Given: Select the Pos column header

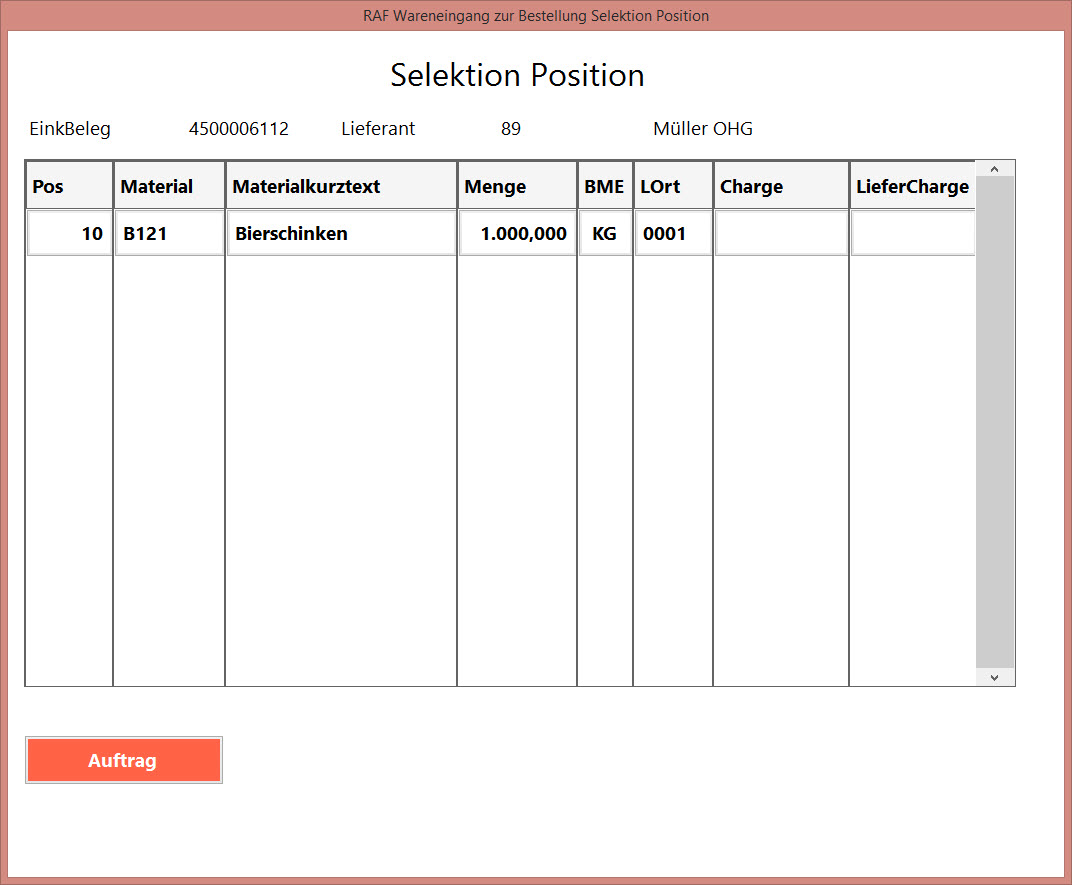Looking at the screenshot, I should coord(69,186).
